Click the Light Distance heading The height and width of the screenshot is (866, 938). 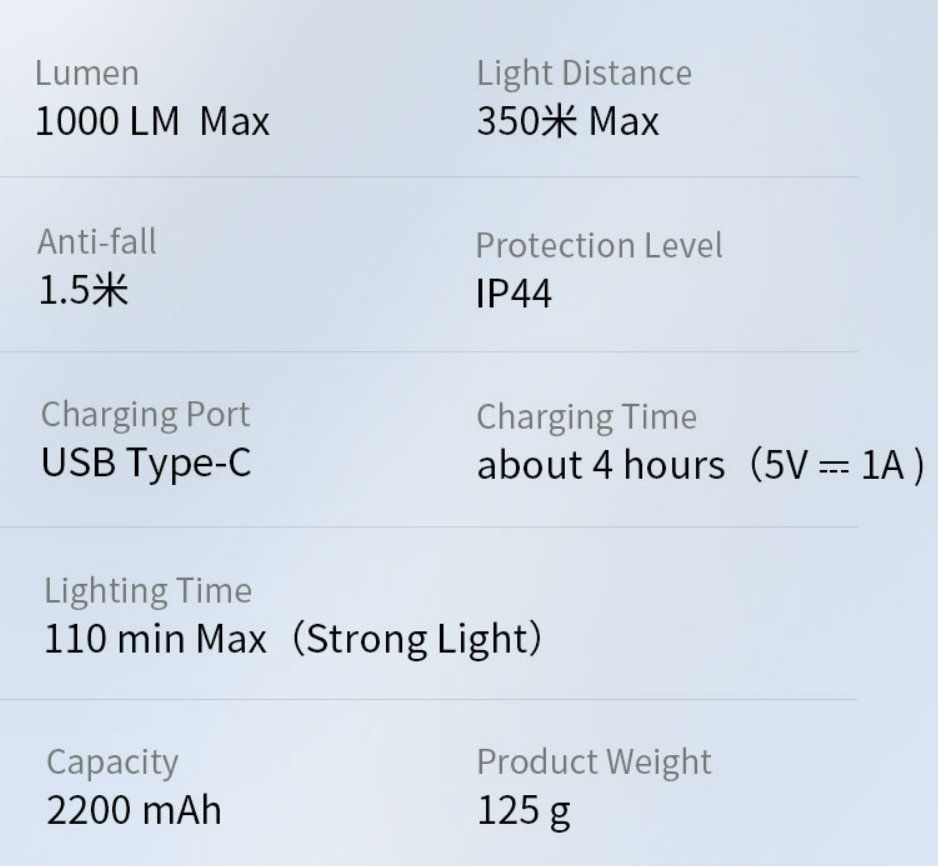584,74
